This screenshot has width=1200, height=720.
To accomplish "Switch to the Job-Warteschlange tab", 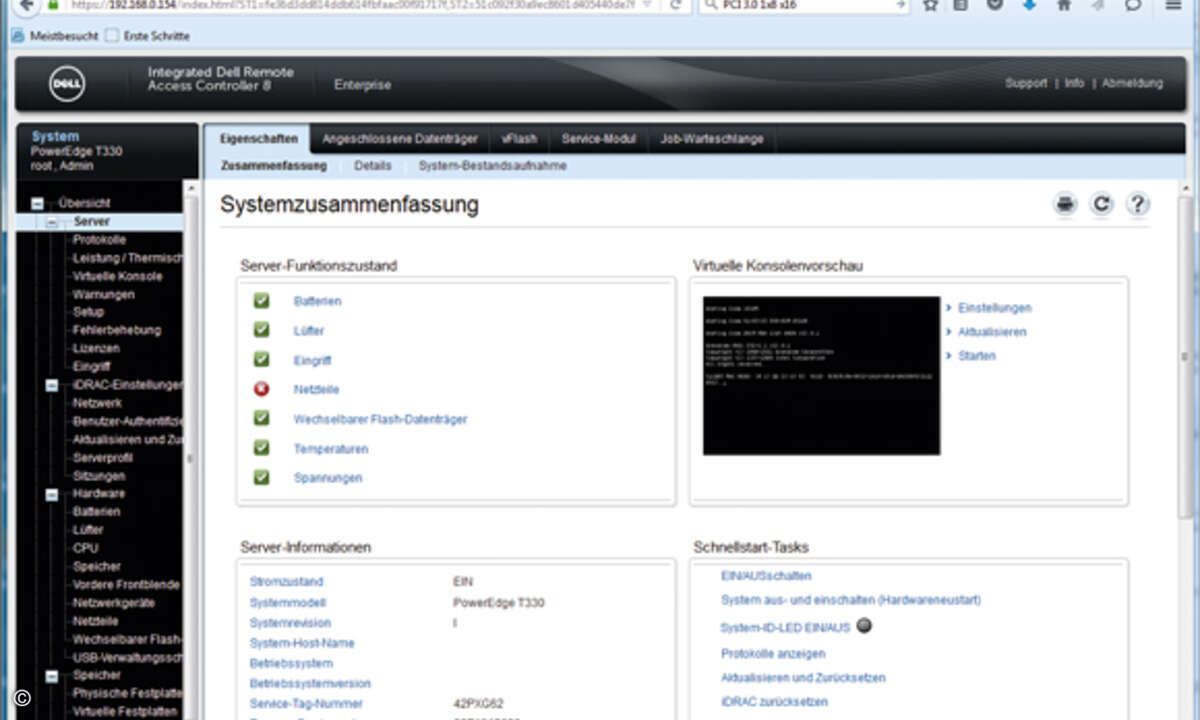I will [712, 139].
